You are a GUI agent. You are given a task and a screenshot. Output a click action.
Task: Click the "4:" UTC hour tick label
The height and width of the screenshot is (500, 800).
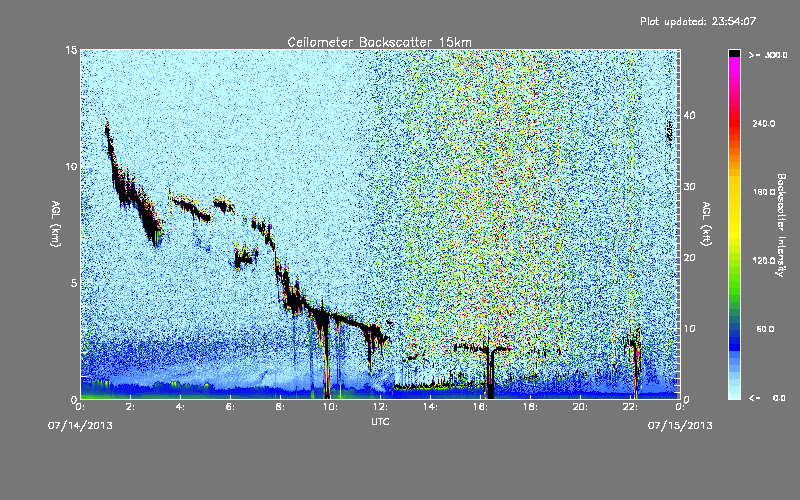point(180,407)
